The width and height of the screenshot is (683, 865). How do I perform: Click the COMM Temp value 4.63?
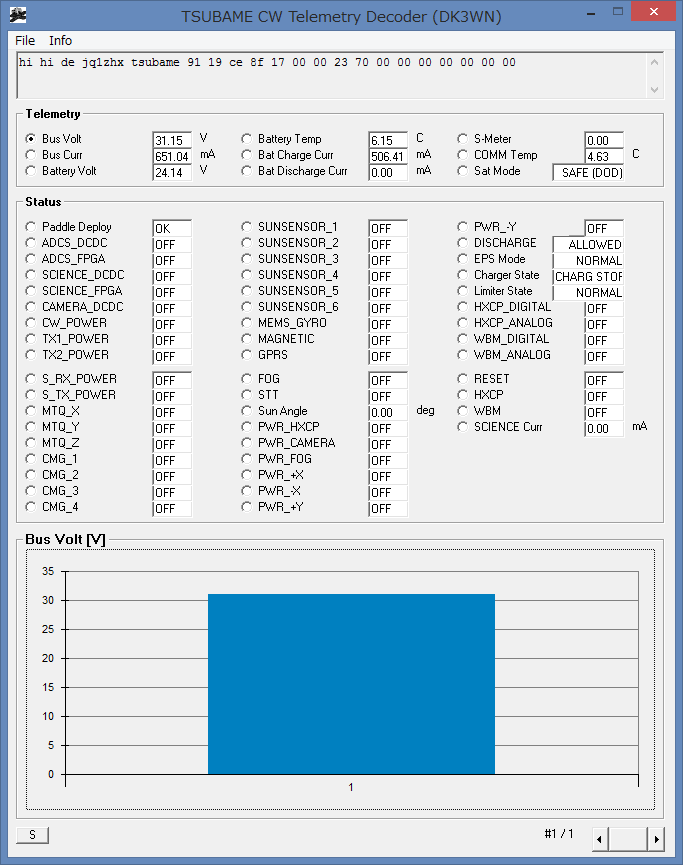tap(604, 156)
